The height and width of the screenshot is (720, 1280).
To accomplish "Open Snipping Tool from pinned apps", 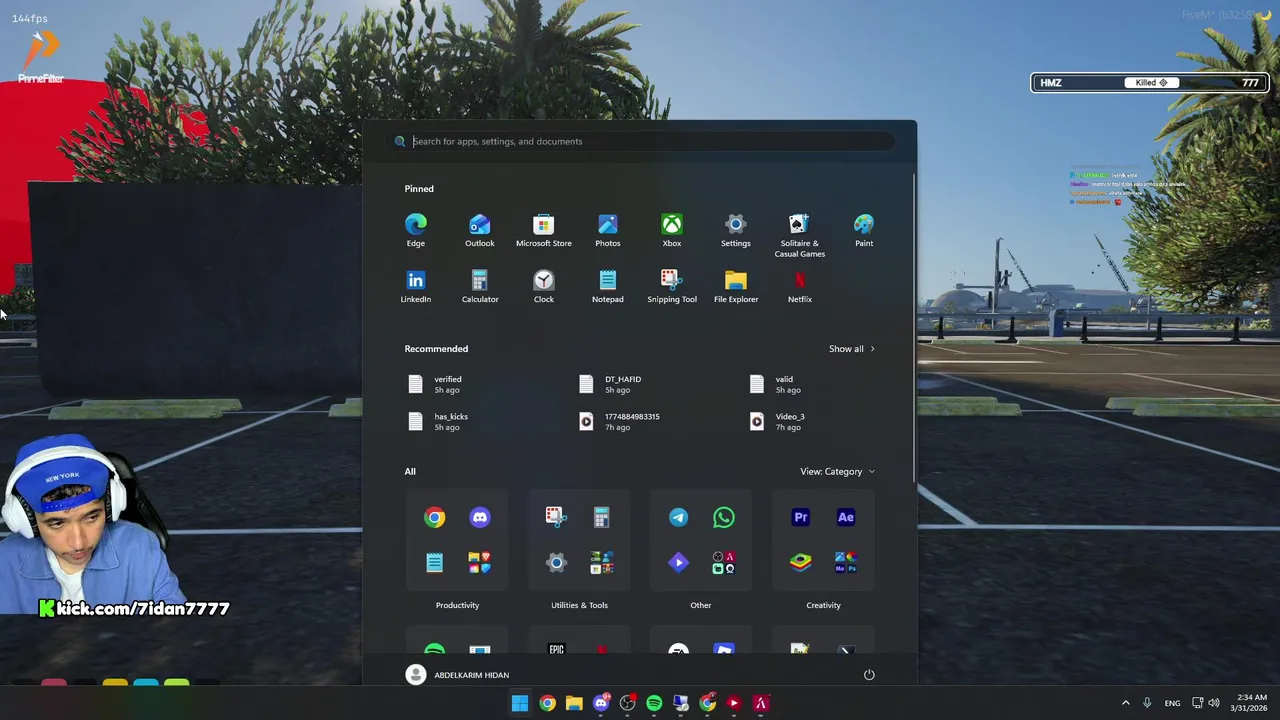I will click(671, 287).
